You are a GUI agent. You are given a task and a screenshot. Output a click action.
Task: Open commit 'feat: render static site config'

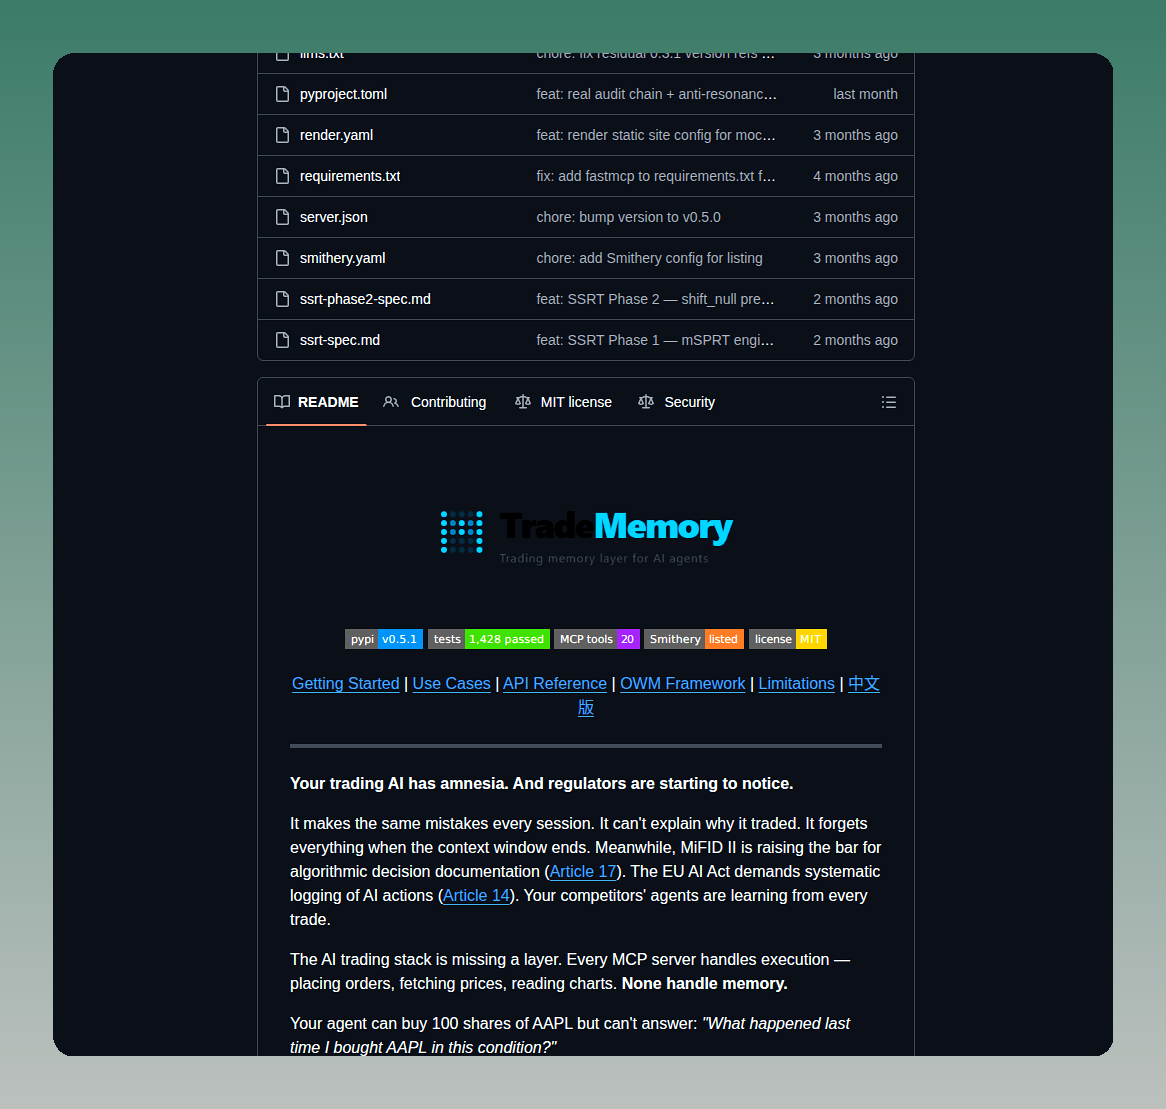656,135
